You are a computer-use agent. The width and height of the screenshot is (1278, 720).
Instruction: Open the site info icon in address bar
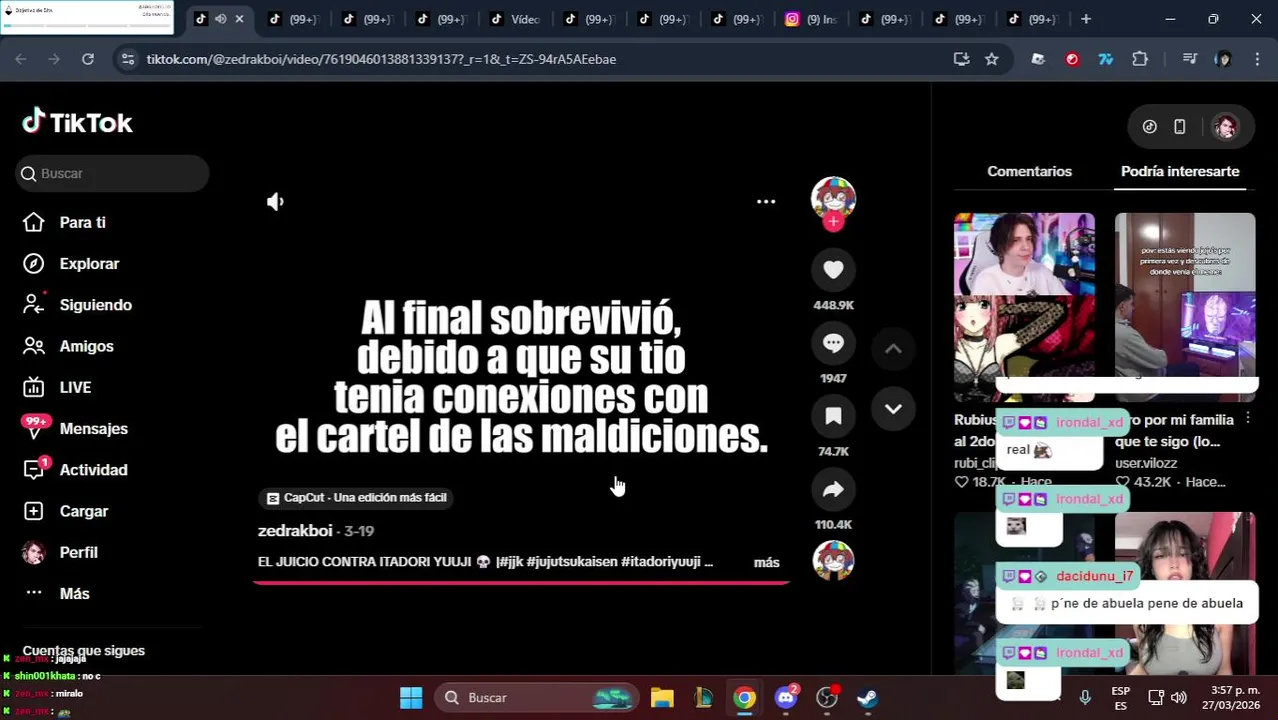tap(127, 59)
